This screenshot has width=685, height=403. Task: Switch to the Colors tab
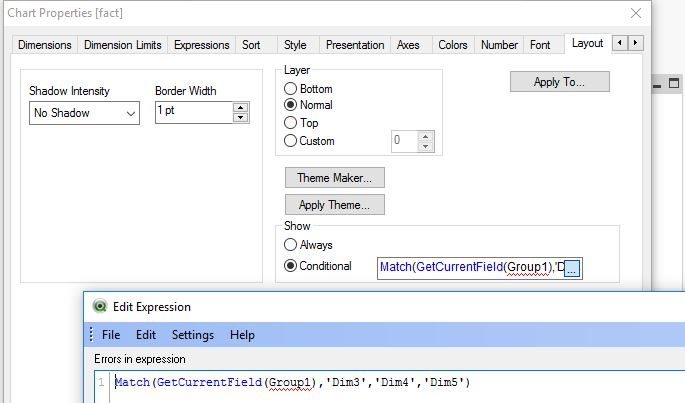(x=453, y=45)
